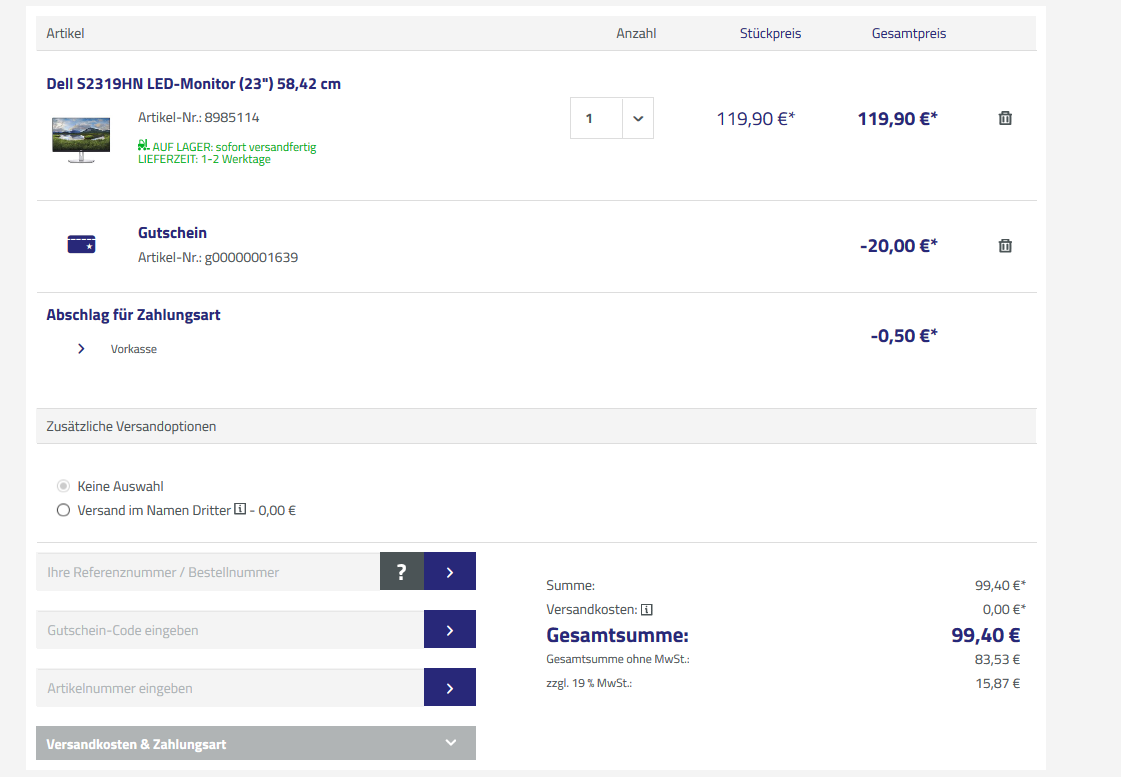
Task: Focus the Gutschein-Code eingeben field
Action: 230,630
